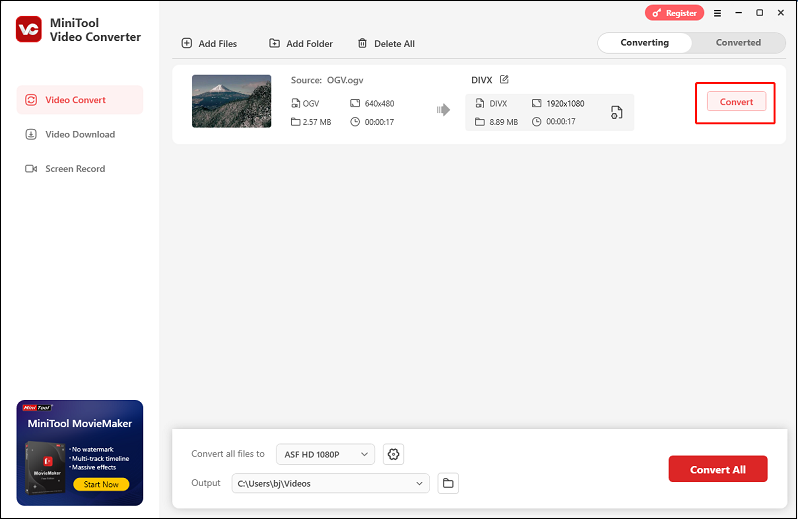The image size is (798, 519).
Task: Open the hamburger menu icon
Action: point(717,13)
